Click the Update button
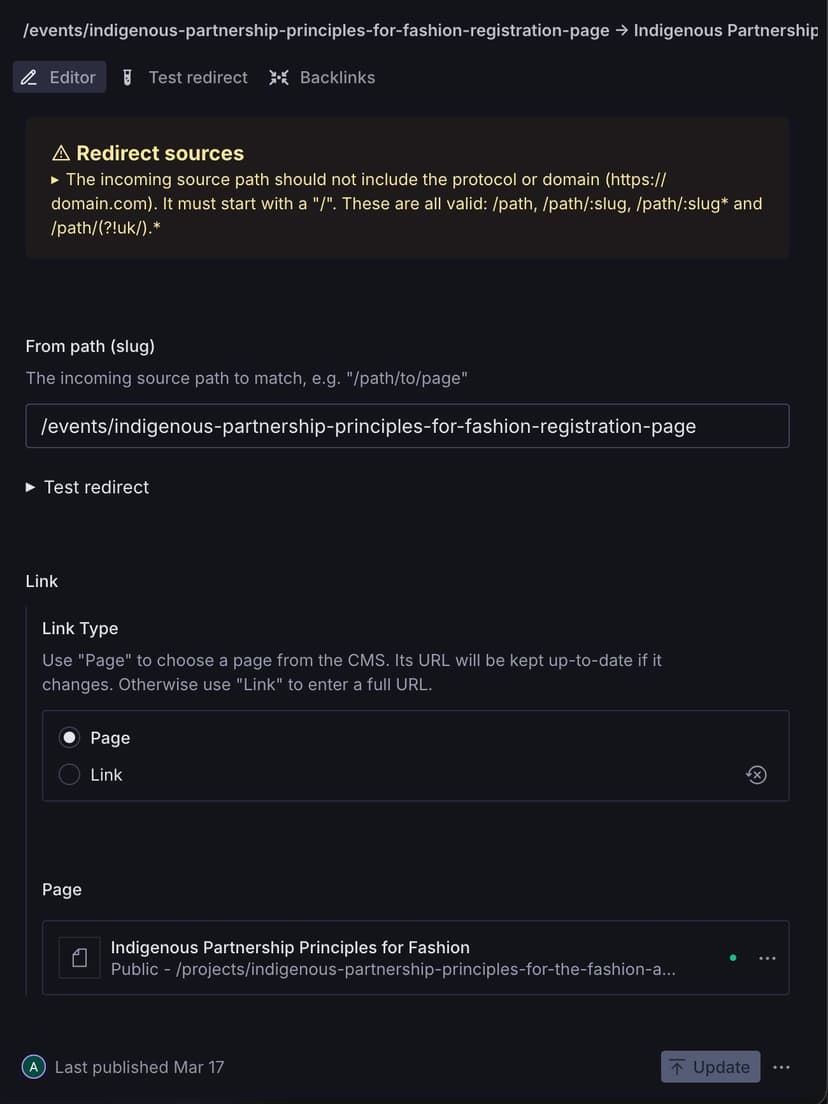Viewport: 828px width, 1104px height. [710, 1067]
